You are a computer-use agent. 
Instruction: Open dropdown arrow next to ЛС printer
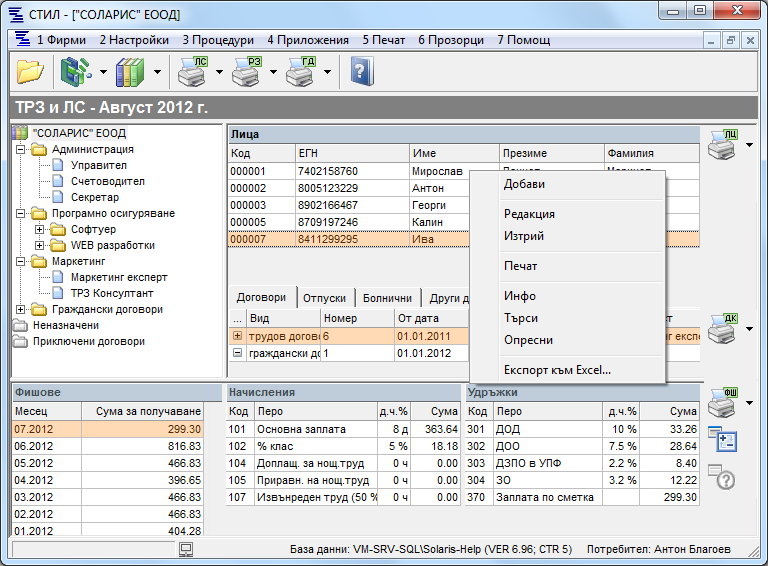tap(219, 72)
